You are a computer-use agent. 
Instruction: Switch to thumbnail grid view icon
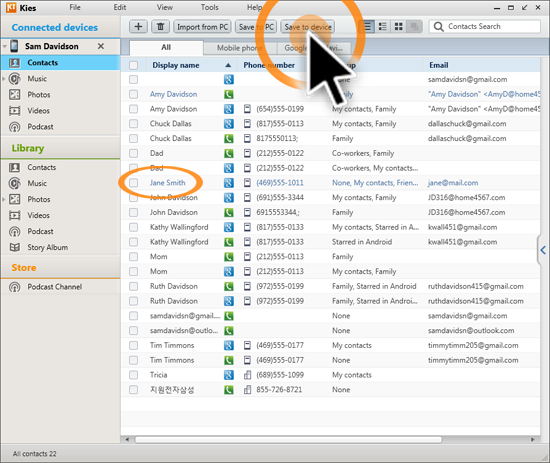pyautogui.click(x=398, y=27)
